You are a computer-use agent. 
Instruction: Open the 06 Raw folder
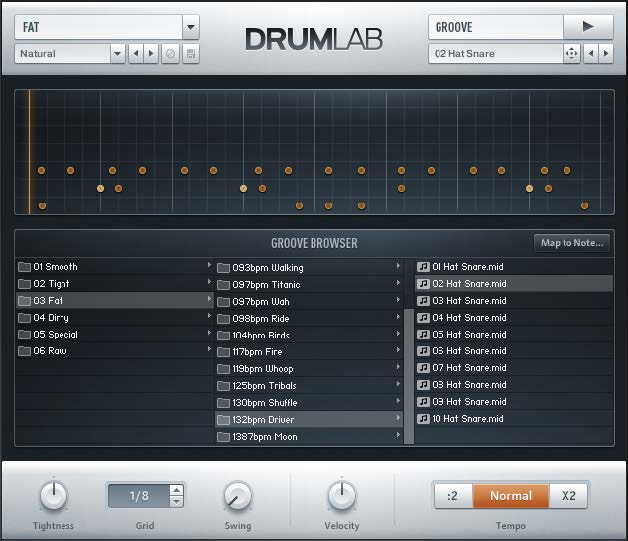point(115,351)
